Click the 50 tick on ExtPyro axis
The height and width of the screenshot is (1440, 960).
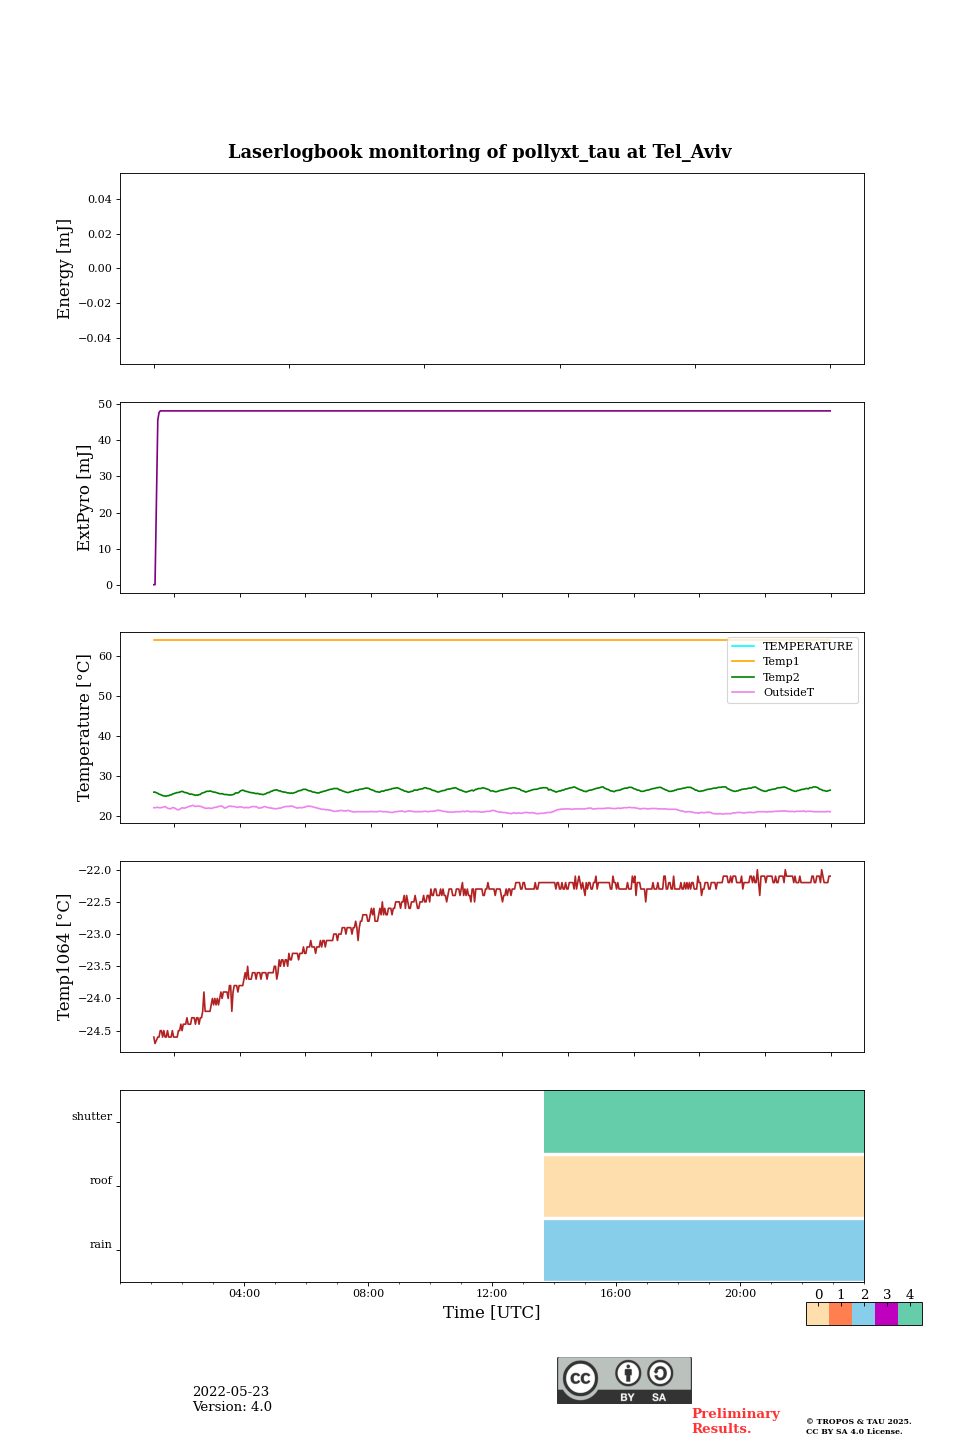(105, 404)
